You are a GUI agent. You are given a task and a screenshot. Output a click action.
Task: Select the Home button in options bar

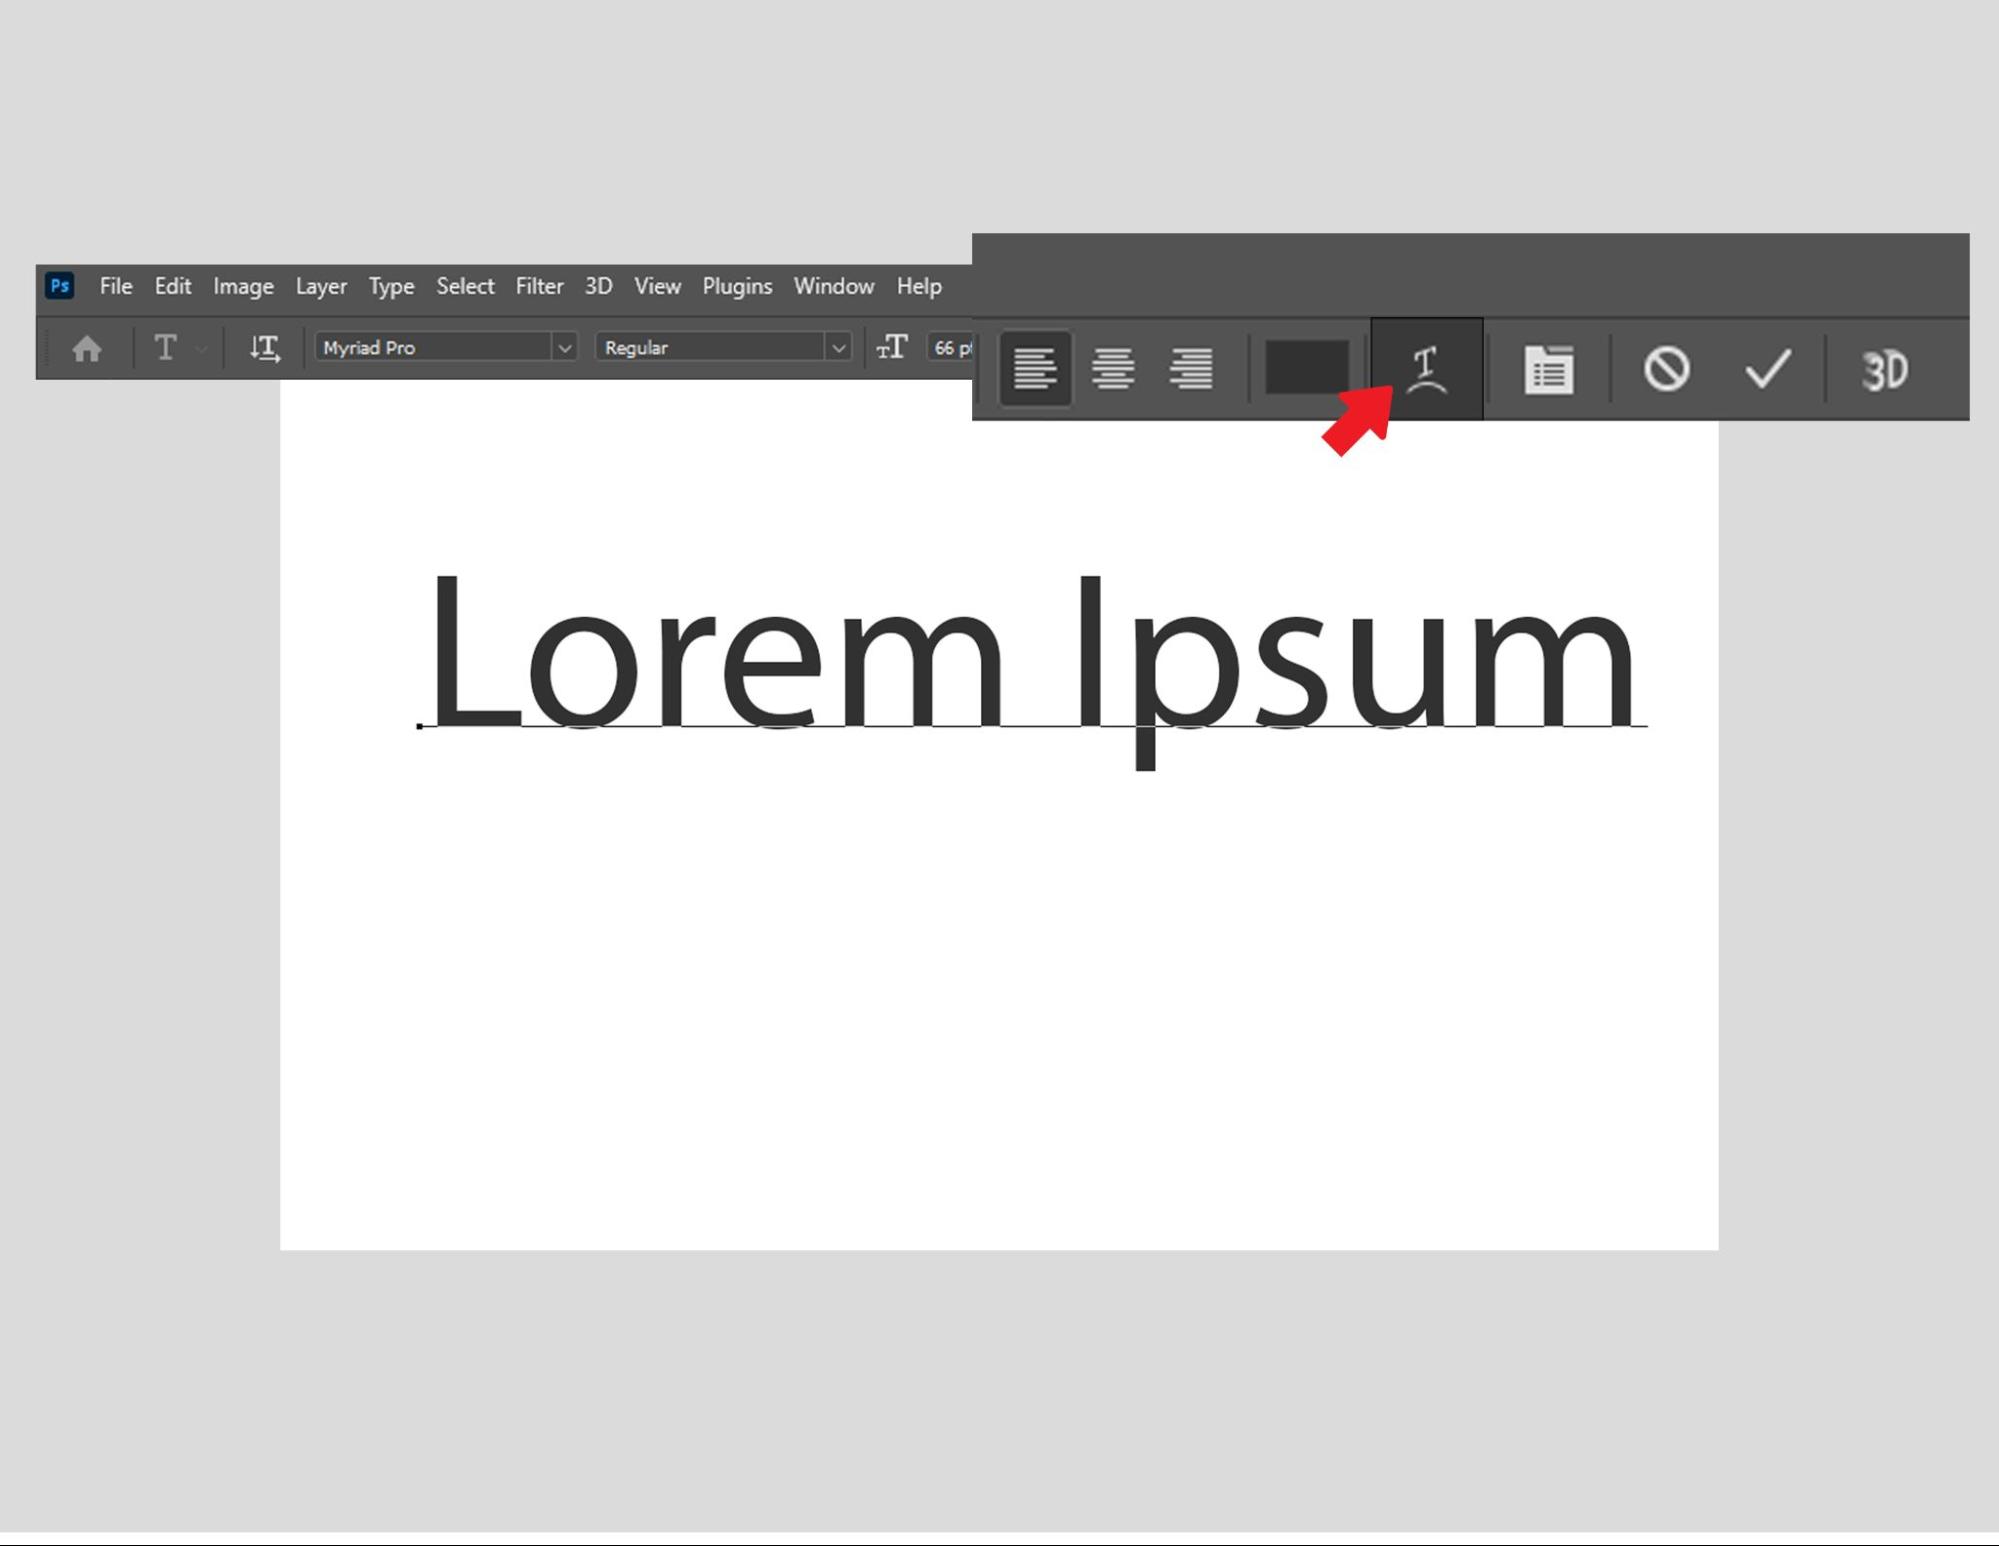(x=86, y=347)
